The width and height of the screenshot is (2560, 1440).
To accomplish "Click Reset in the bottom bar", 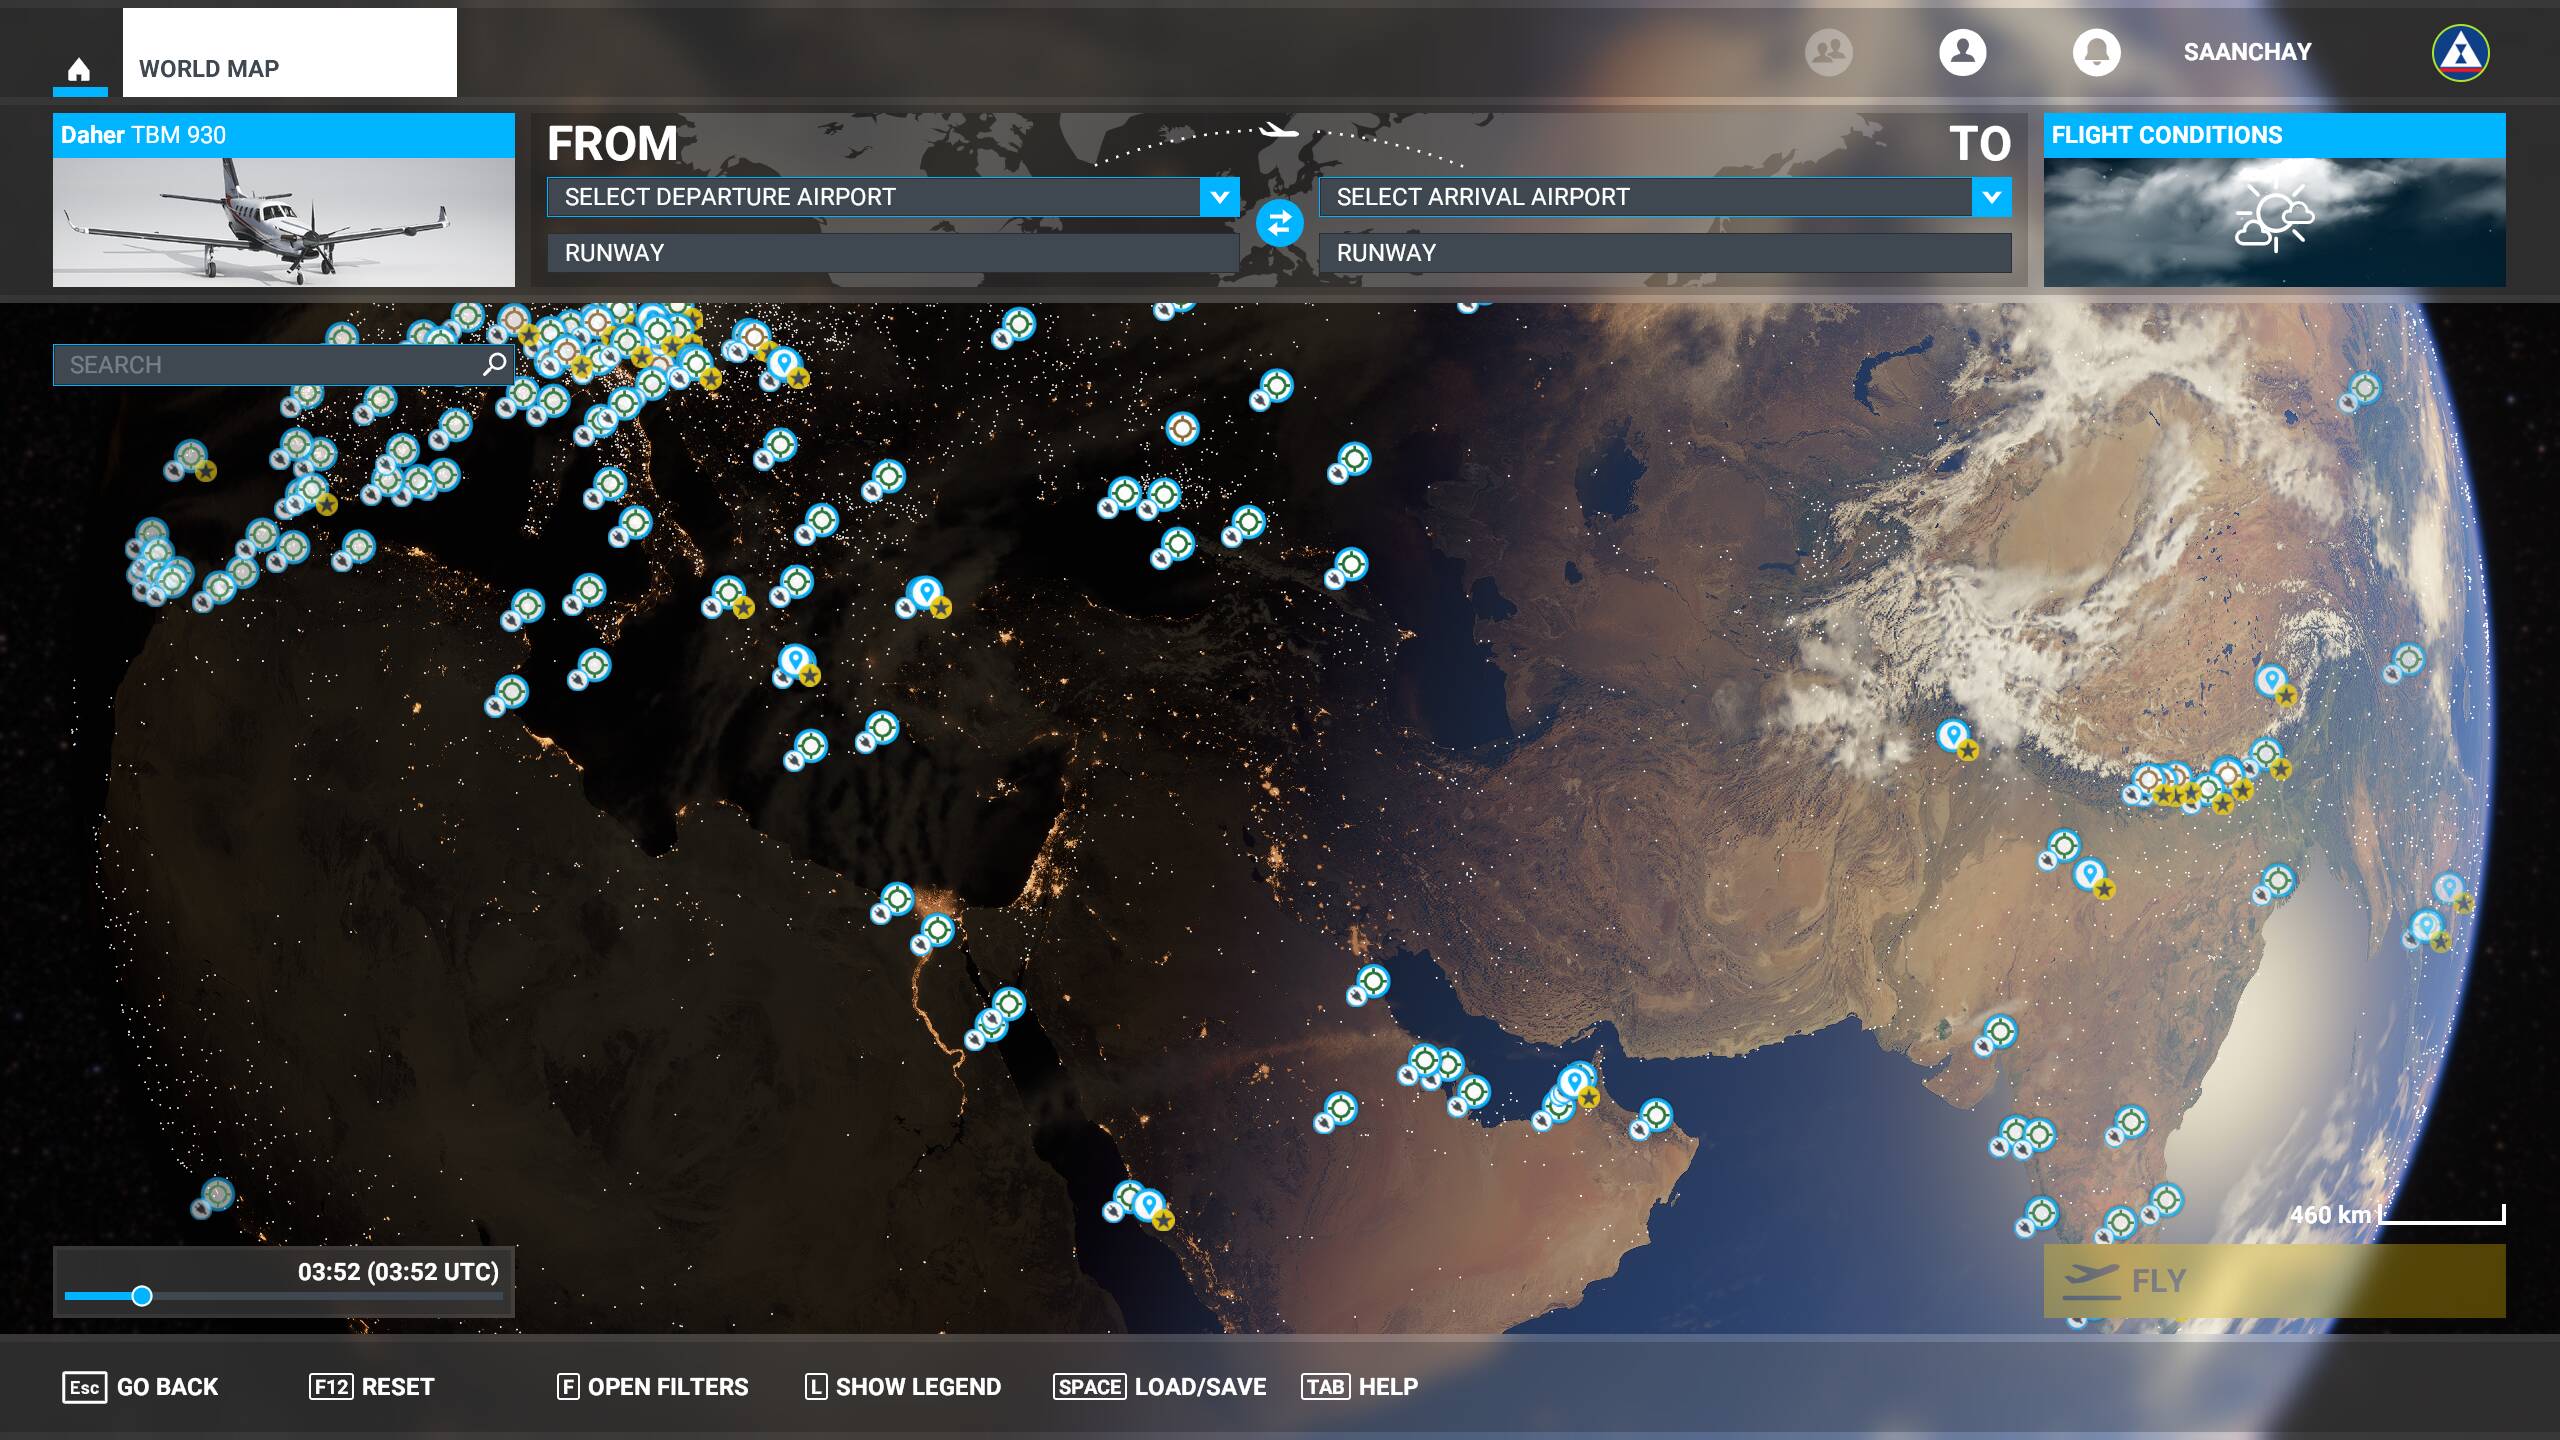I will tap(372, 1387).
